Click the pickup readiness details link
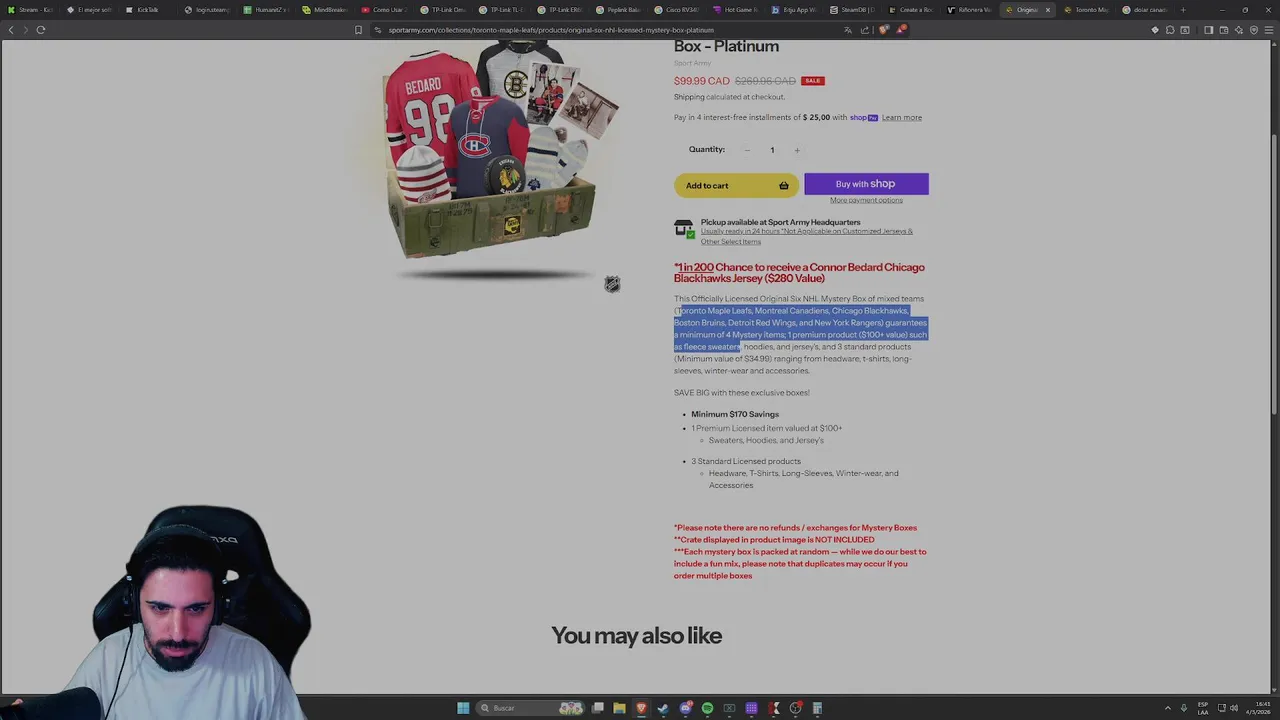Image resolution: width=1280 pixels, height=720 pixels. coord(807,236)
